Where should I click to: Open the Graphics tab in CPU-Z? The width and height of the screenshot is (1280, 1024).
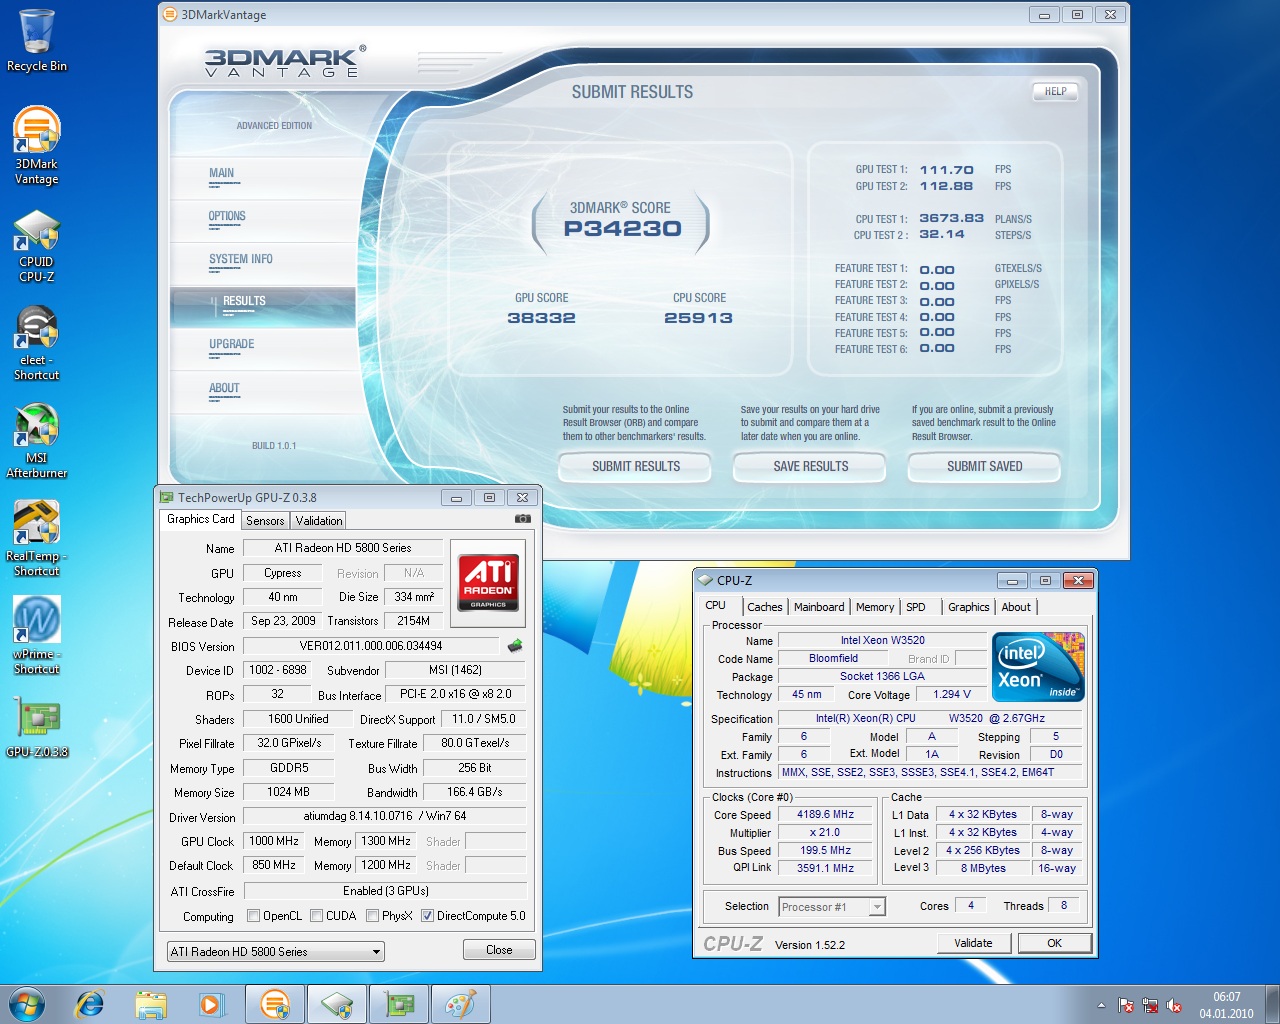click(969, 607)
